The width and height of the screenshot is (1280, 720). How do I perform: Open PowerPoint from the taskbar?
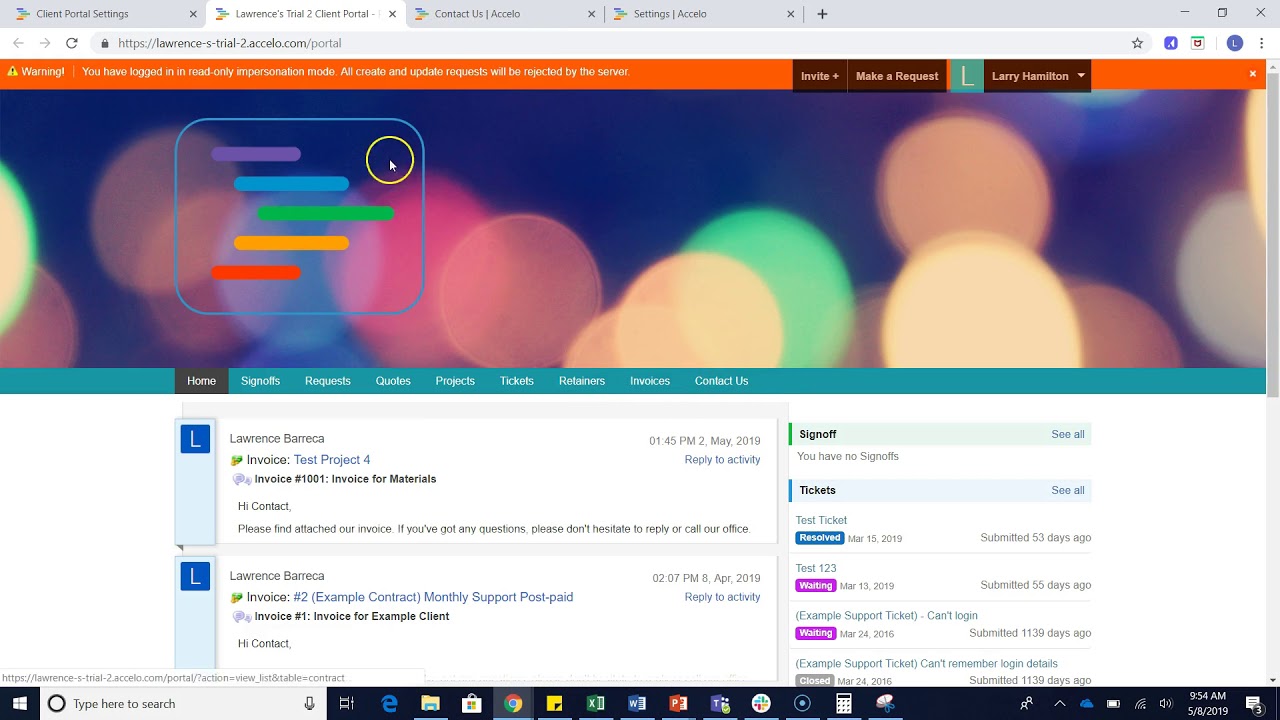pos(678,704)
